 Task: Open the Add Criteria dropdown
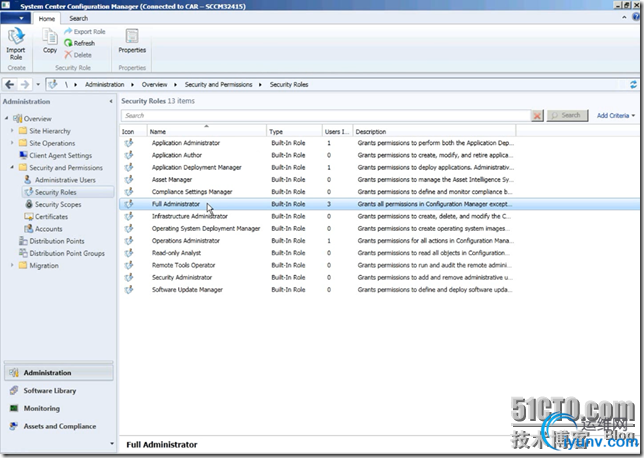click(x=615, y=115)
